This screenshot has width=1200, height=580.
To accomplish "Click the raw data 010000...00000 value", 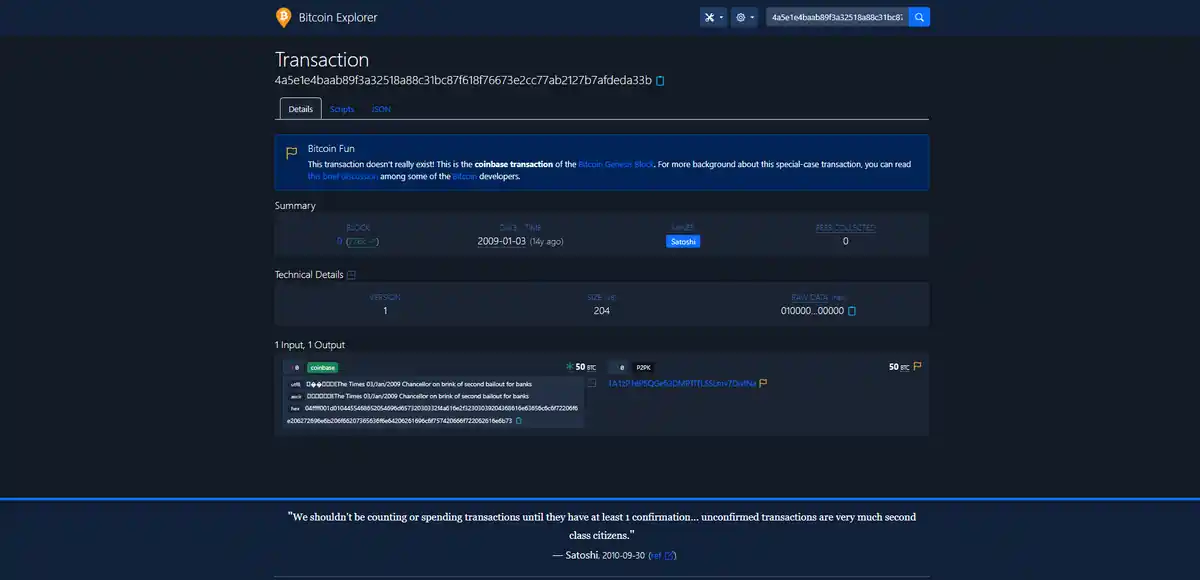I will (812, 311).
